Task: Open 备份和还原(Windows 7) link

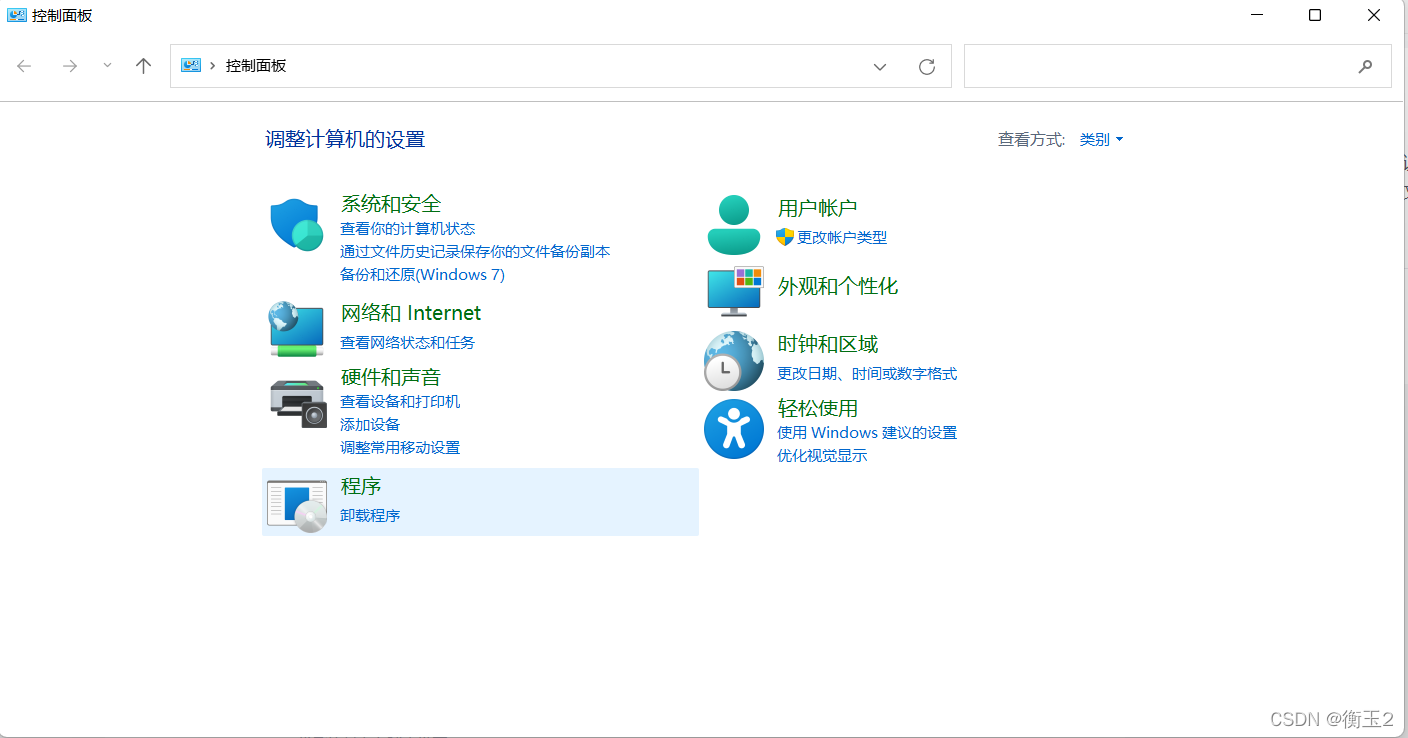Action: tap(422, 274)
